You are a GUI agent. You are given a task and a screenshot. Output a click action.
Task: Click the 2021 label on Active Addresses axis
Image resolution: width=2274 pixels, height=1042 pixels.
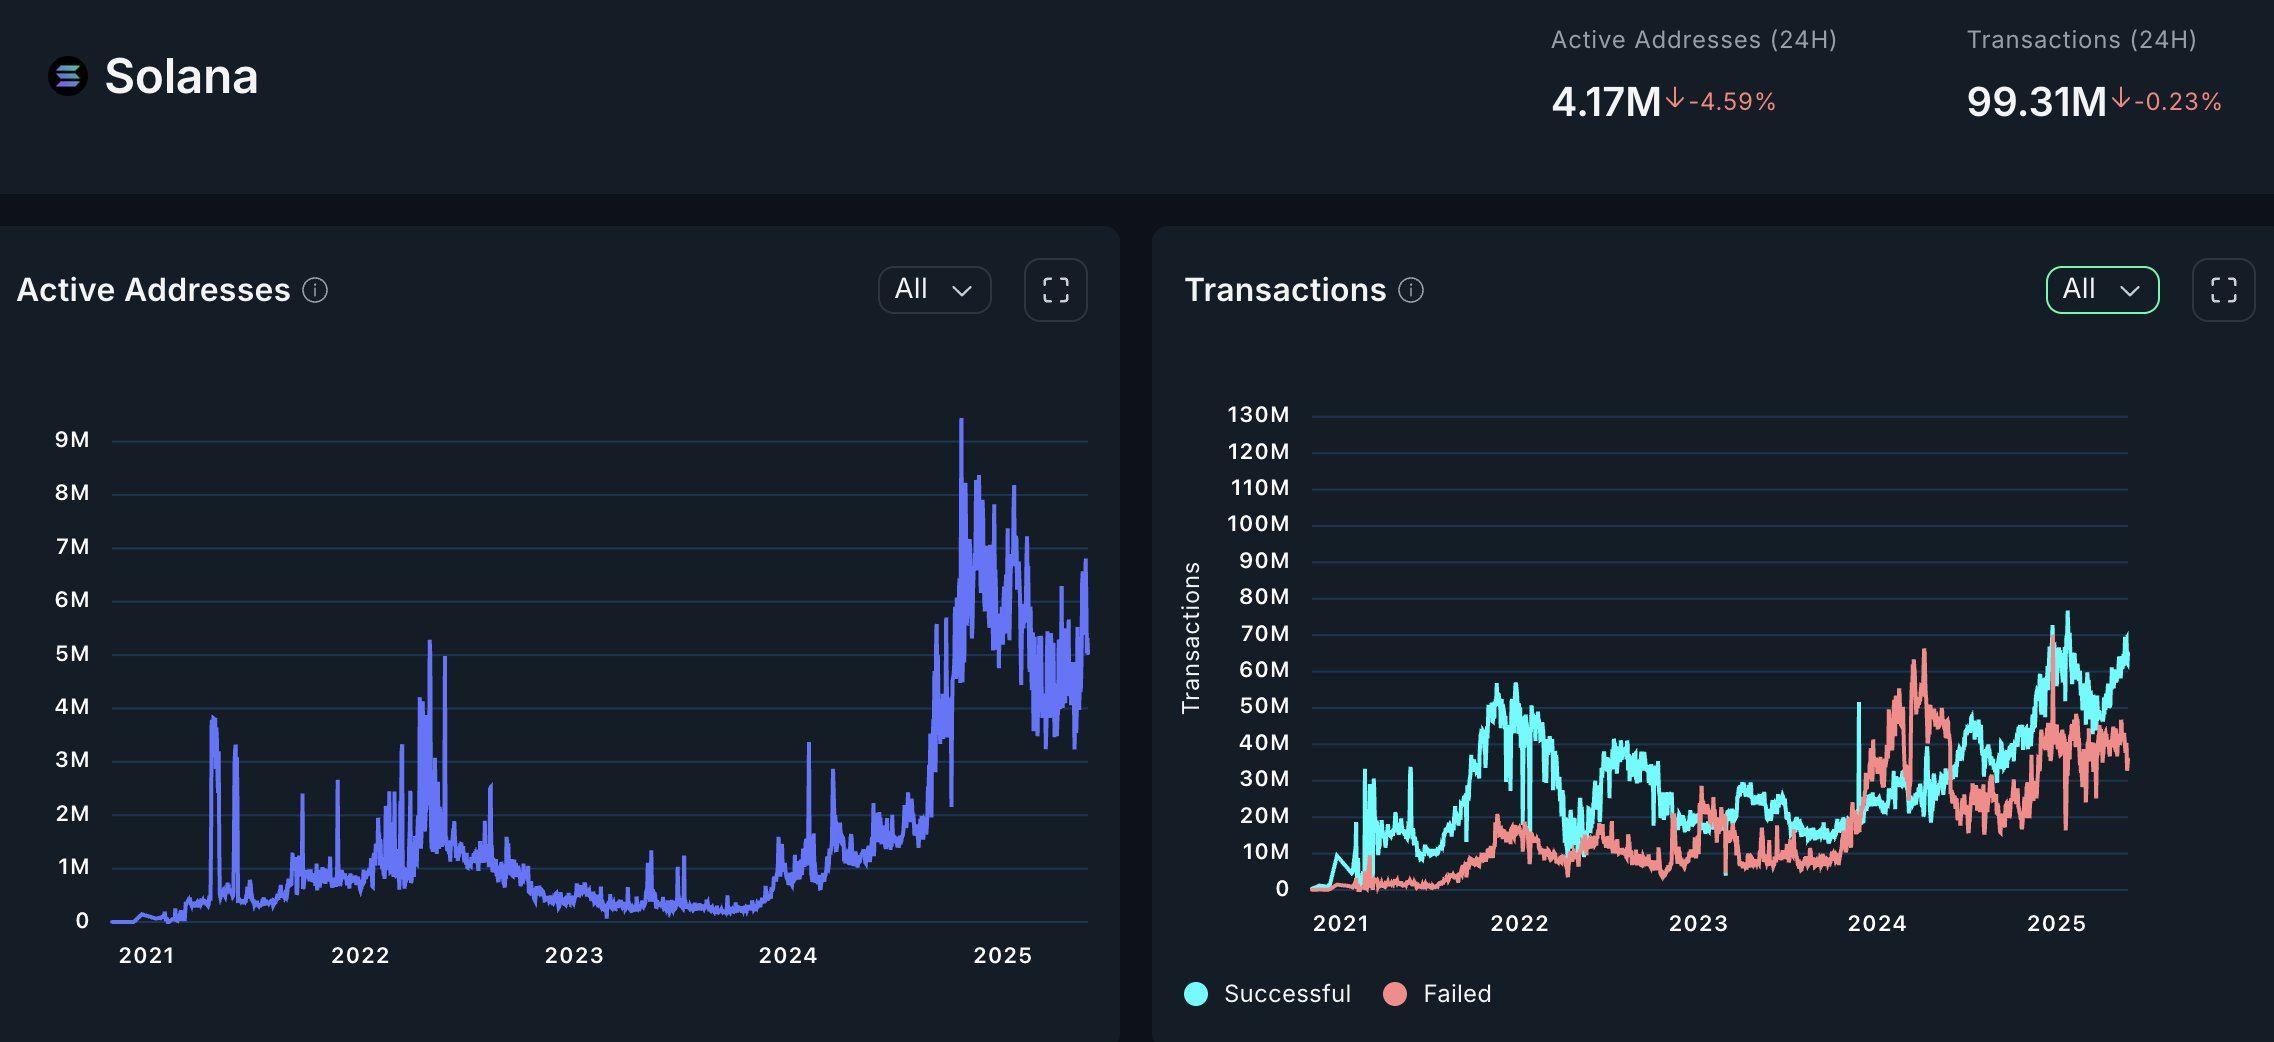(147, 956)
